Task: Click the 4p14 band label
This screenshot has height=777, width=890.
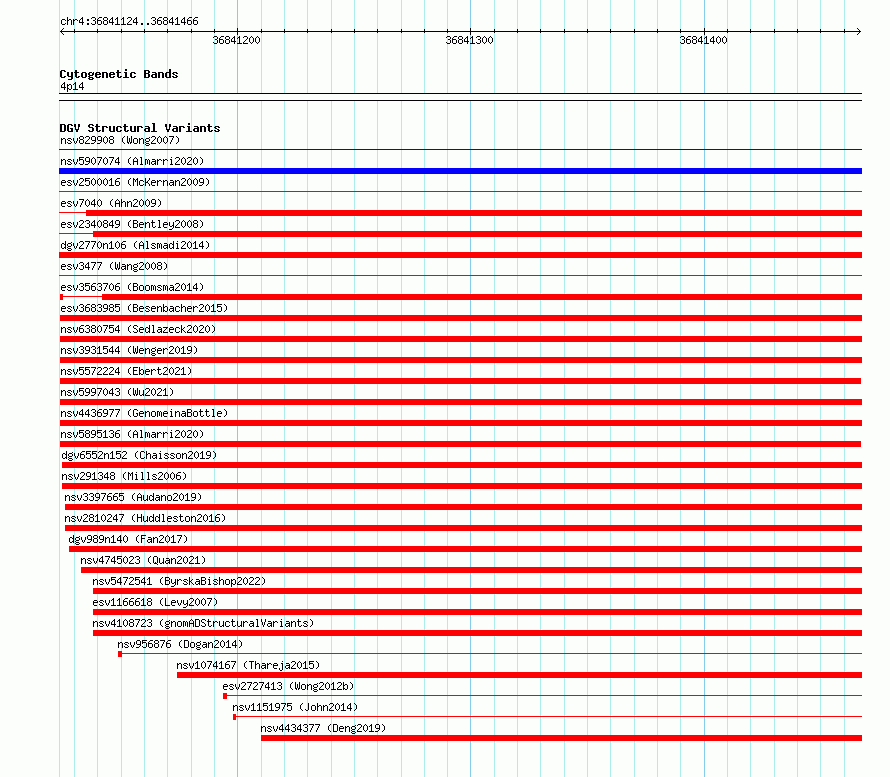Action: (x=72, y=86)
